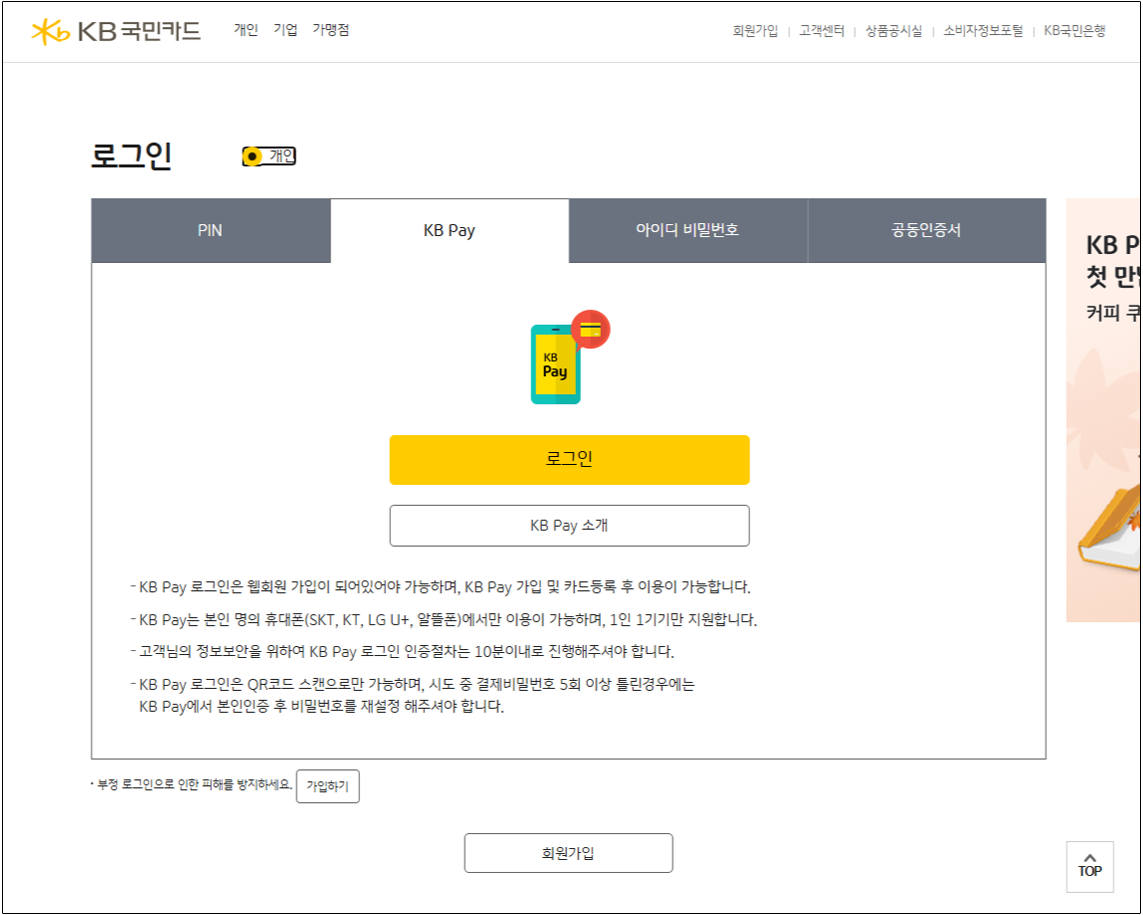Switch to the 공동인증서 tab
The image size is (1143, 915).
click(926, 231)
